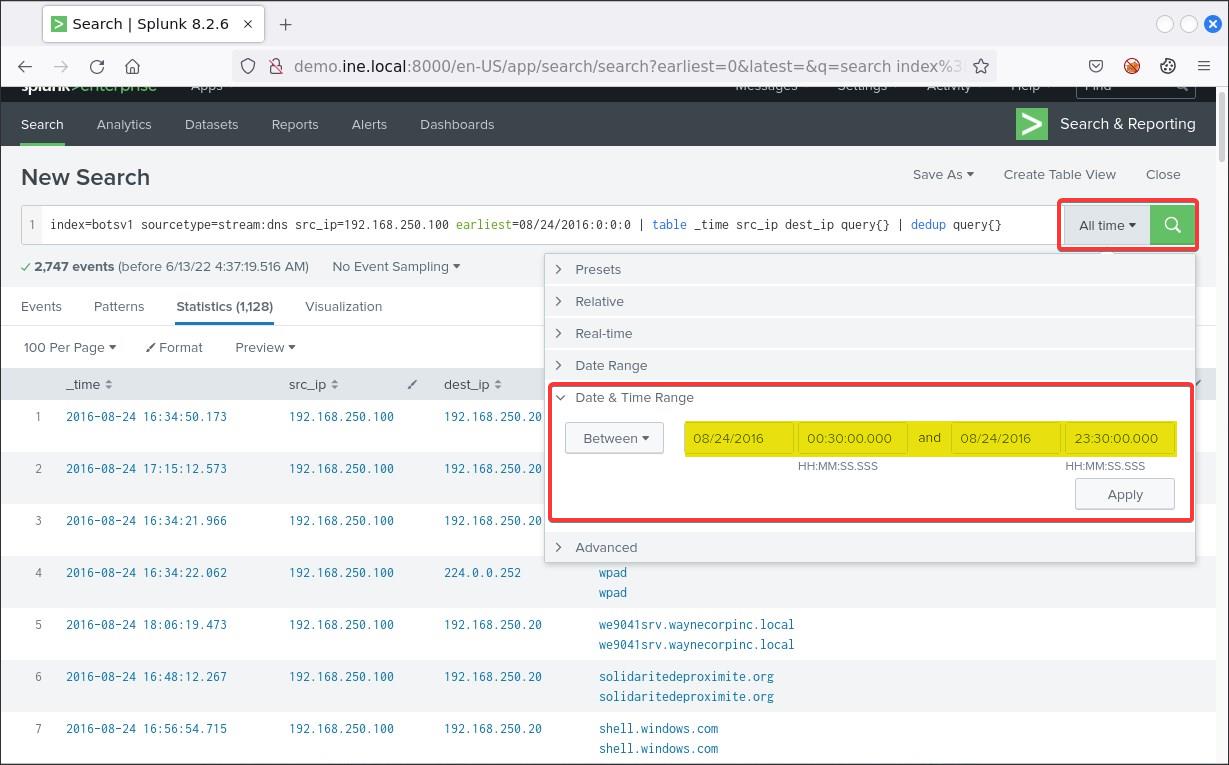Screen dimensions: 1229x765
Task: Run search with green magnifier button
Action: pyautogui.click(x=1172, y=225)
